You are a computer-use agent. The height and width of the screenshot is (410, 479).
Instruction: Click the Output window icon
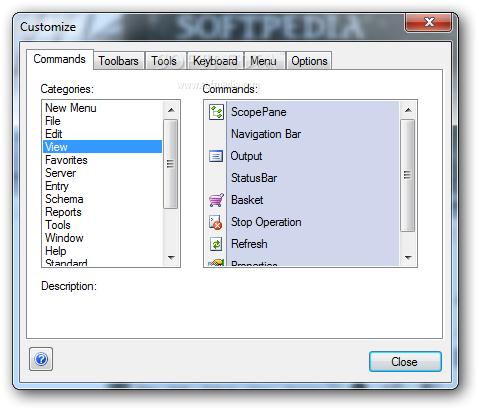pos(216,156)
